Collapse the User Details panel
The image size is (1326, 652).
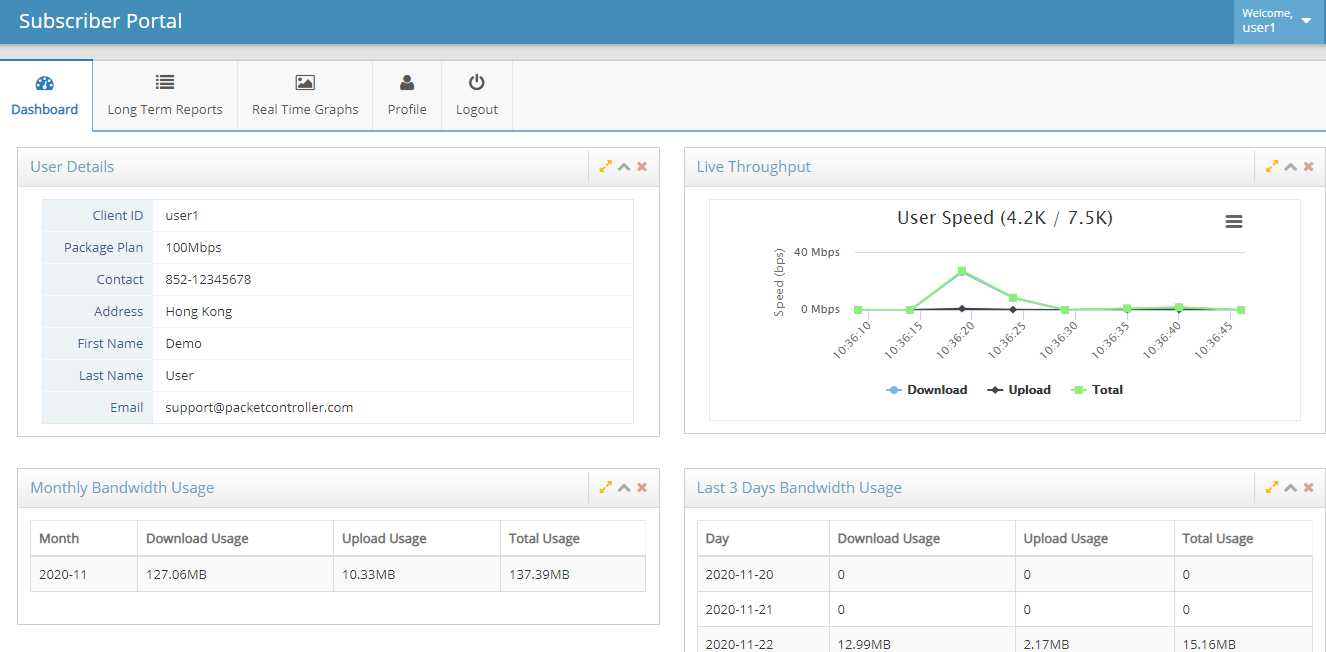point(624,167)
